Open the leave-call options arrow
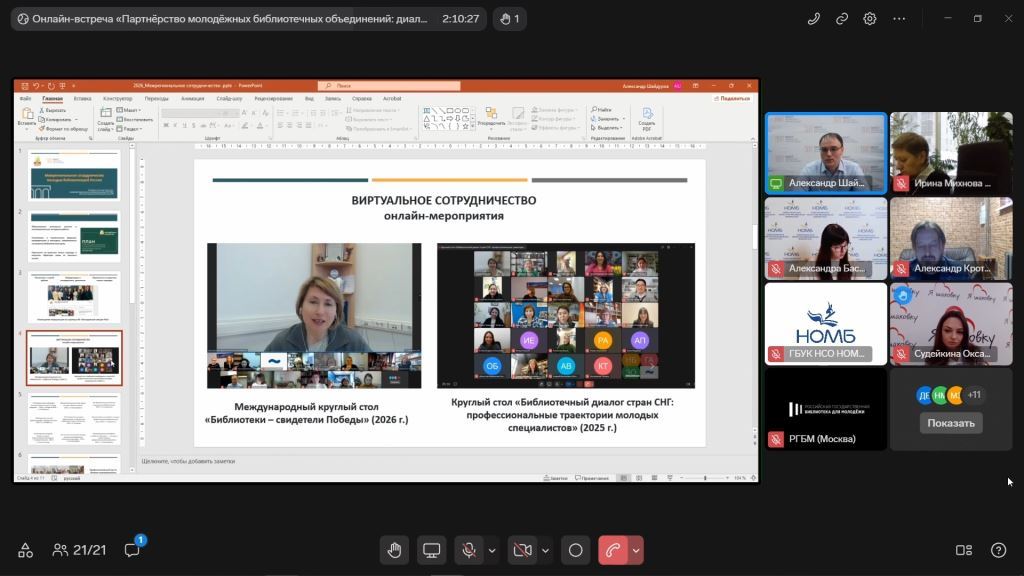Screen dimensions: 1024x576 [635, 551]
